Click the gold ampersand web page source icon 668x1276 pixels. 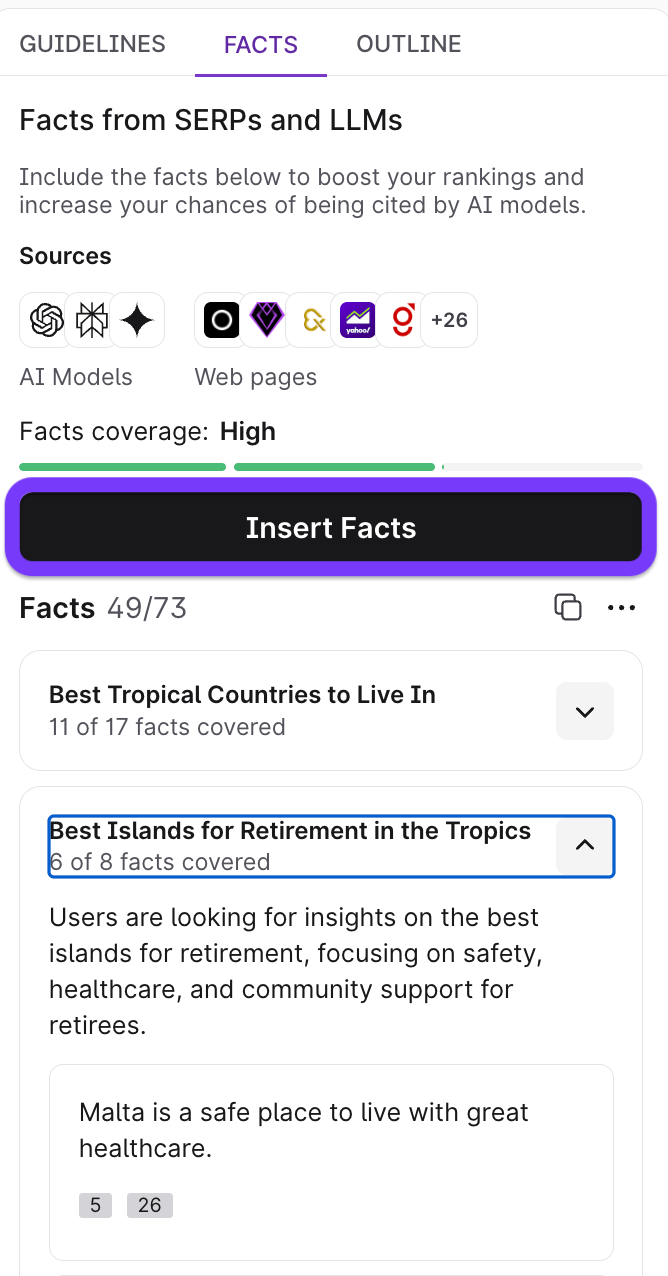coord(313,320)
